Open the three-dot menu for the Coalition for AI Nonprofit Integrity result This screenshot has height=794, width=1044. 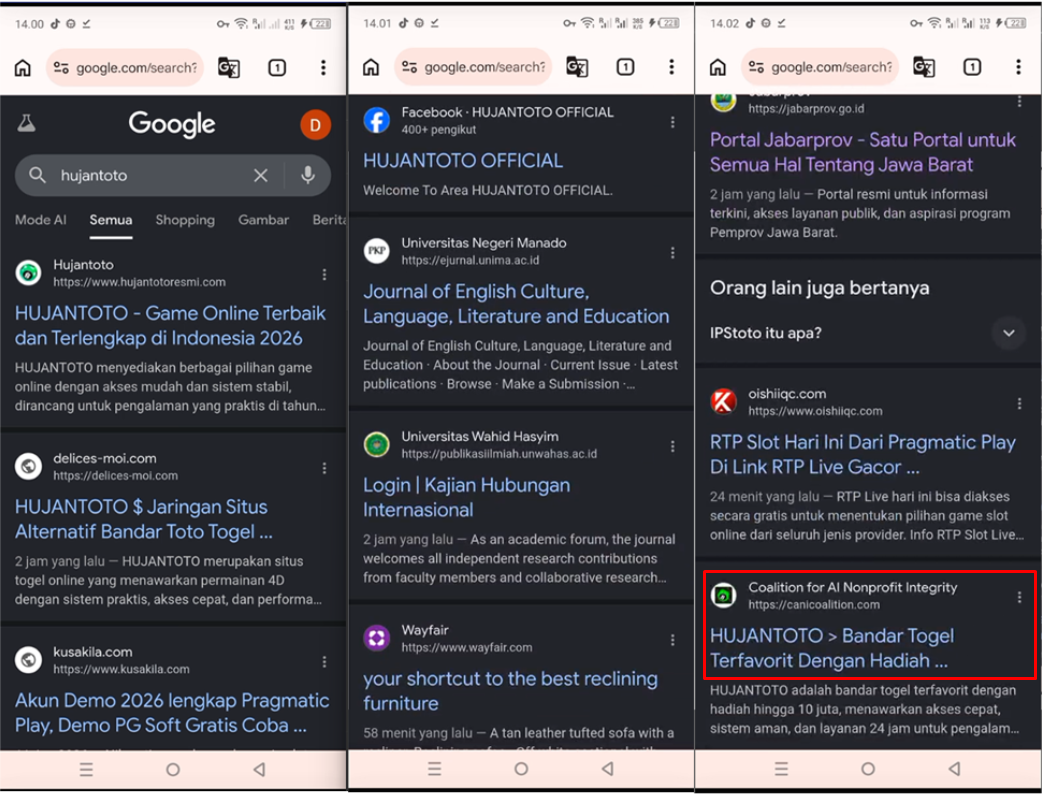1019,597
